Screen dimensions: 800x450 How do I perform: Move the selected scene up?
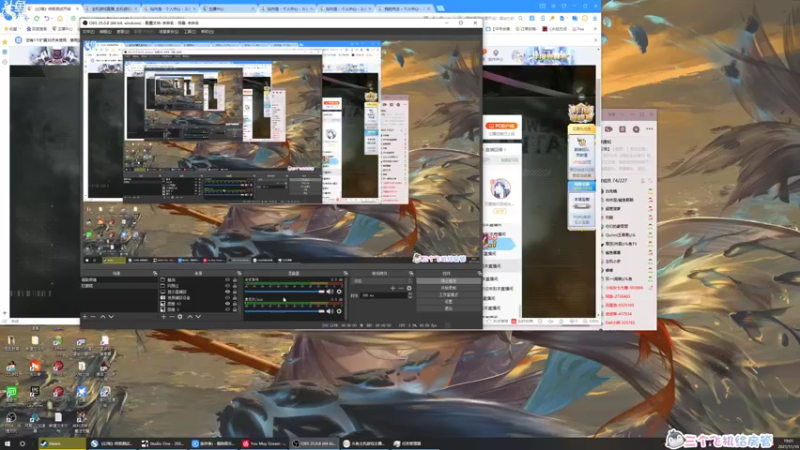(103, 317)
